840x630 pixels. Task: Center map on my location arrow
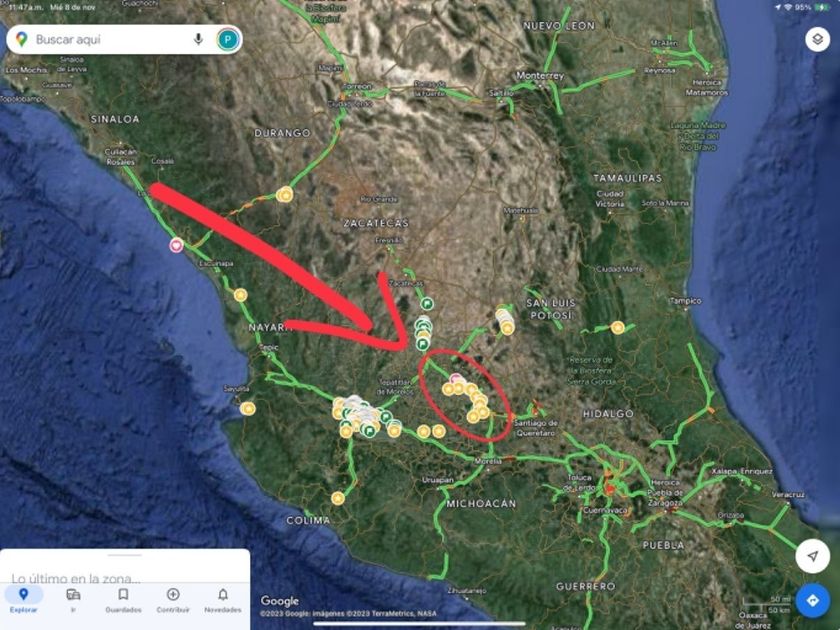tap(812, 556)
